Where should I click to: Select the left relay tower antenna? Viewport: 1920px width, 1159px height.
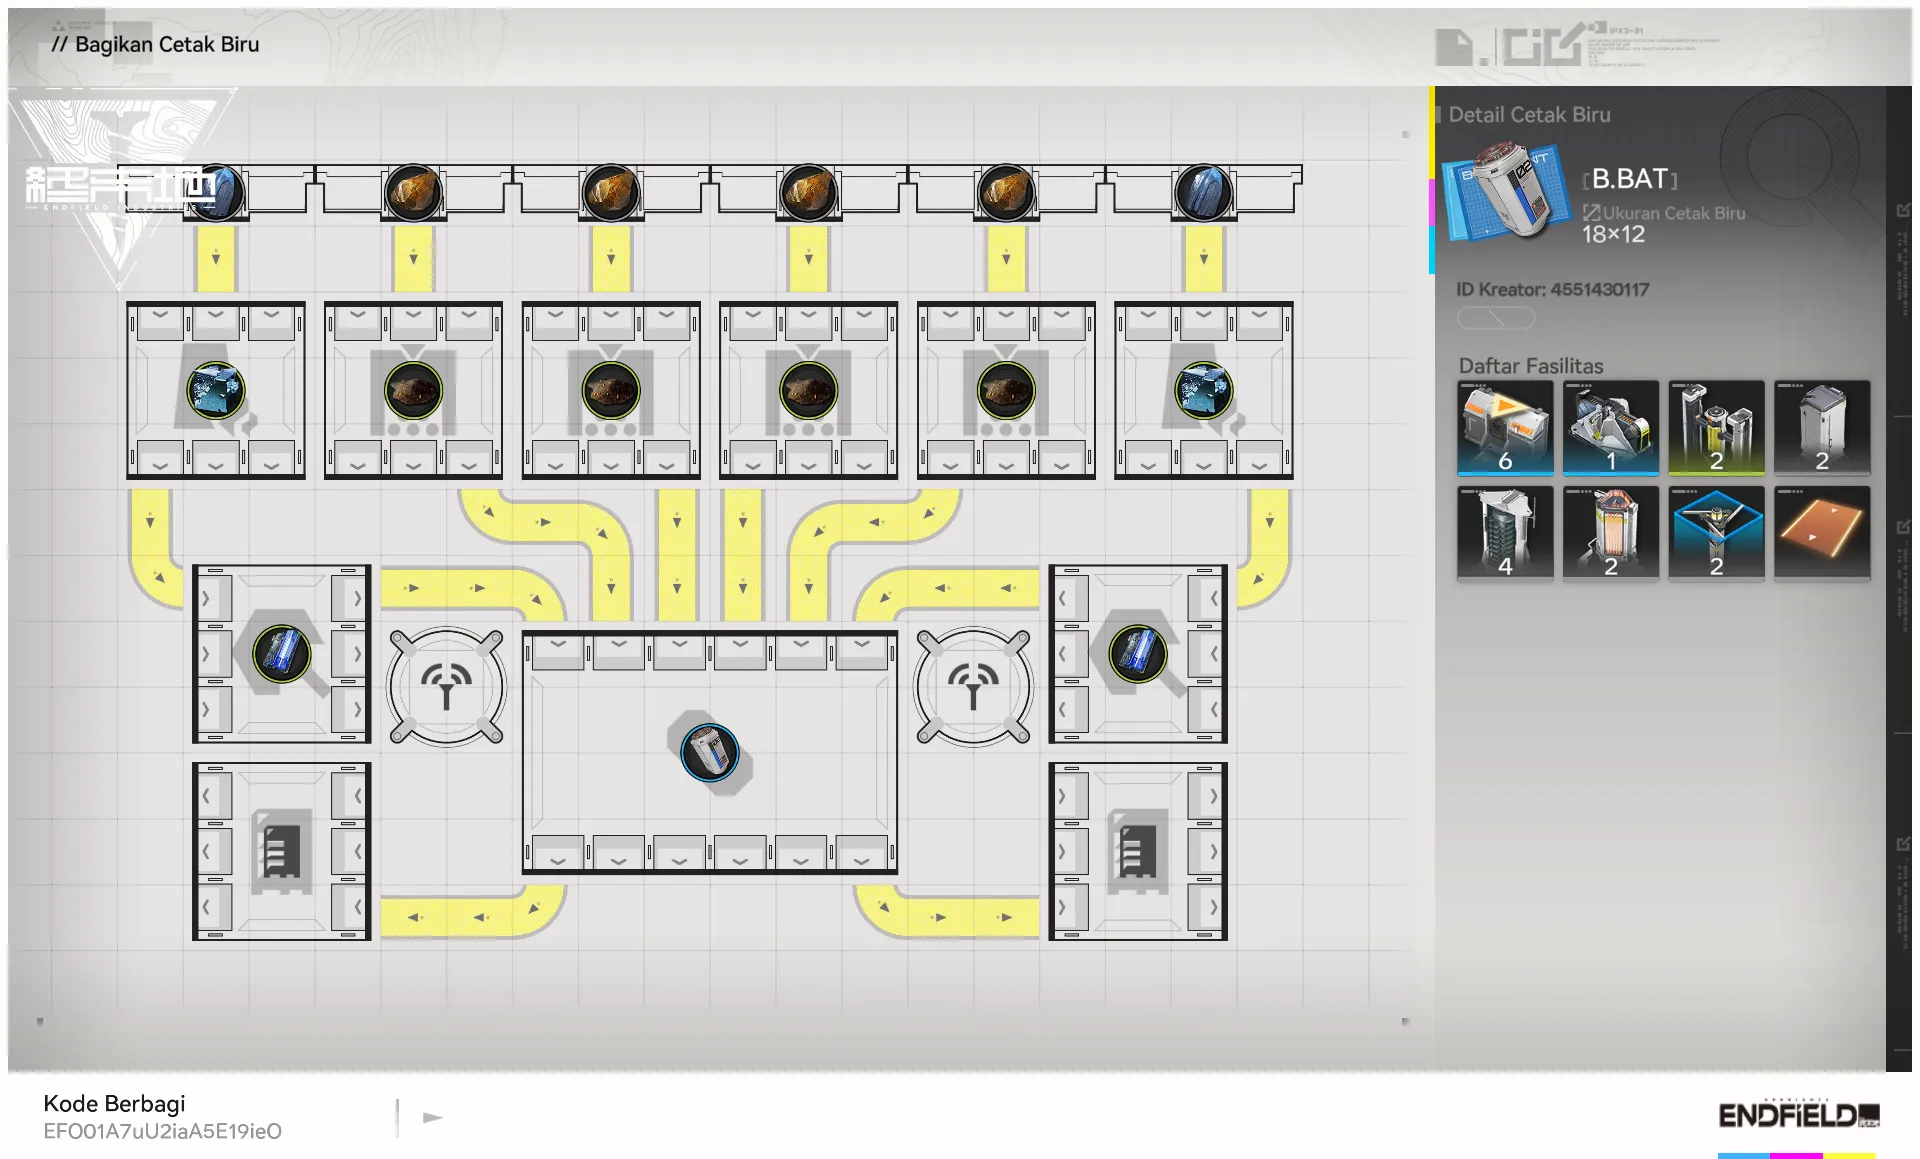pyautogui.click(x=446, y=686)
